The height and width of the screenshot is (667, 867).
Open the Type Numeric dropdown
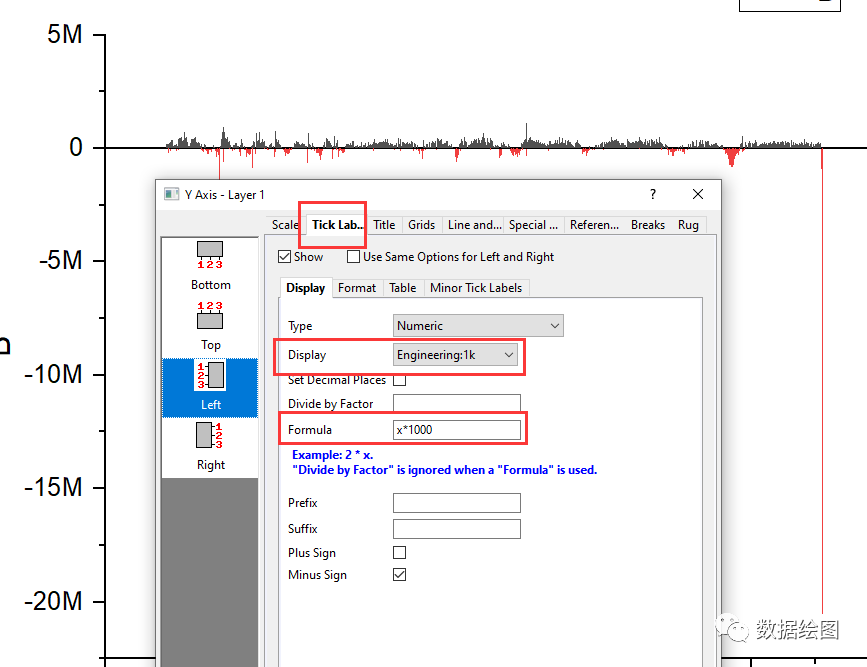478,326
